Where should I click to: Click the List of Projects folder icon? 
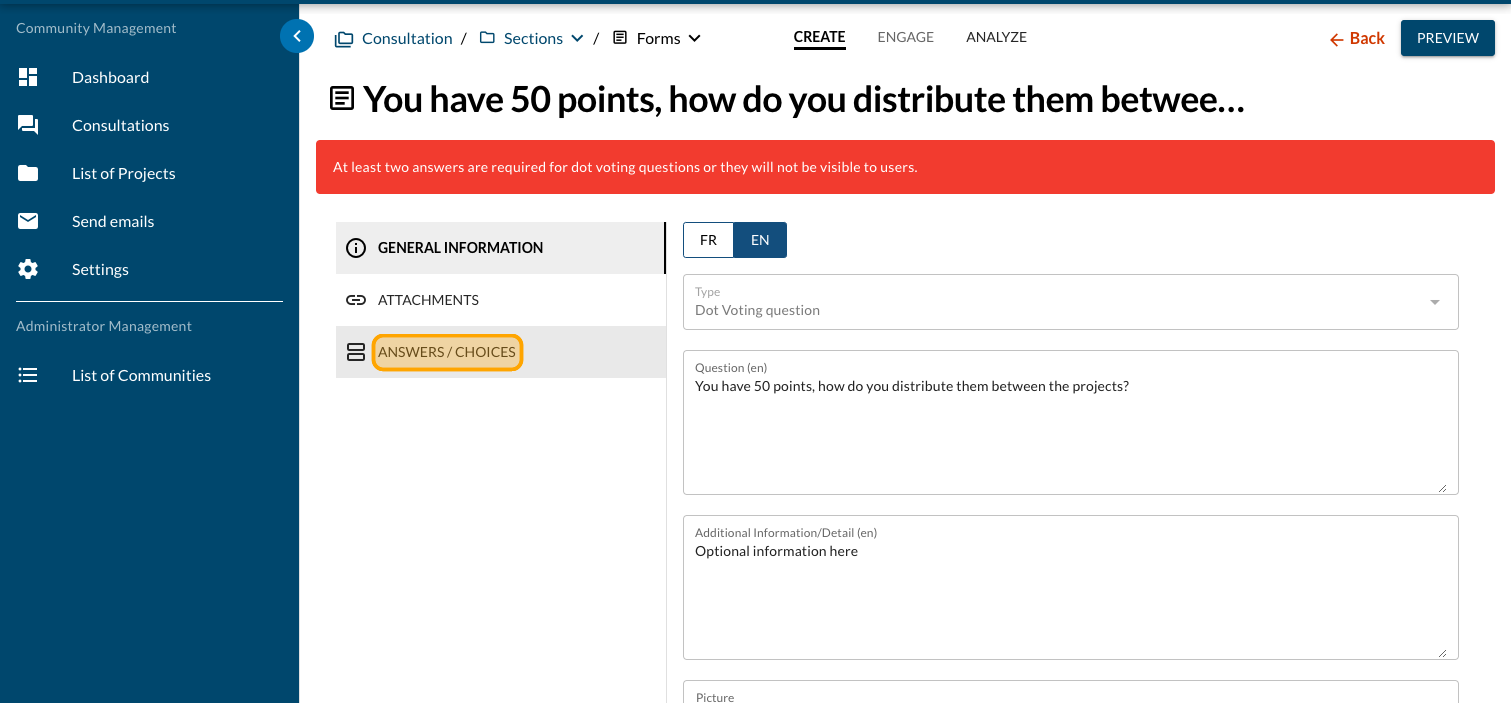point(28,173)
